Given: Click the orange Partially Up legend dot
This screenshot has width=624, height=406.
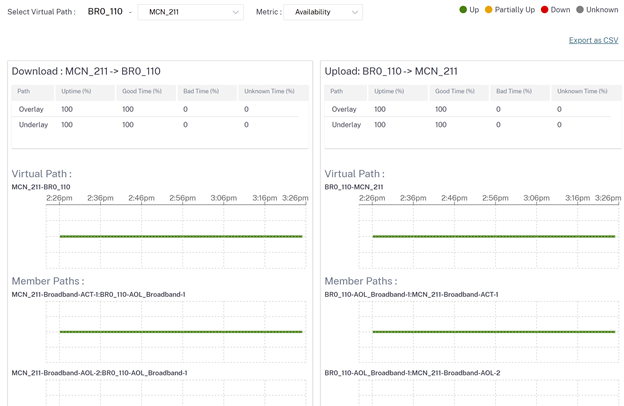Looking at the screenshot, I should coord(489,10).
